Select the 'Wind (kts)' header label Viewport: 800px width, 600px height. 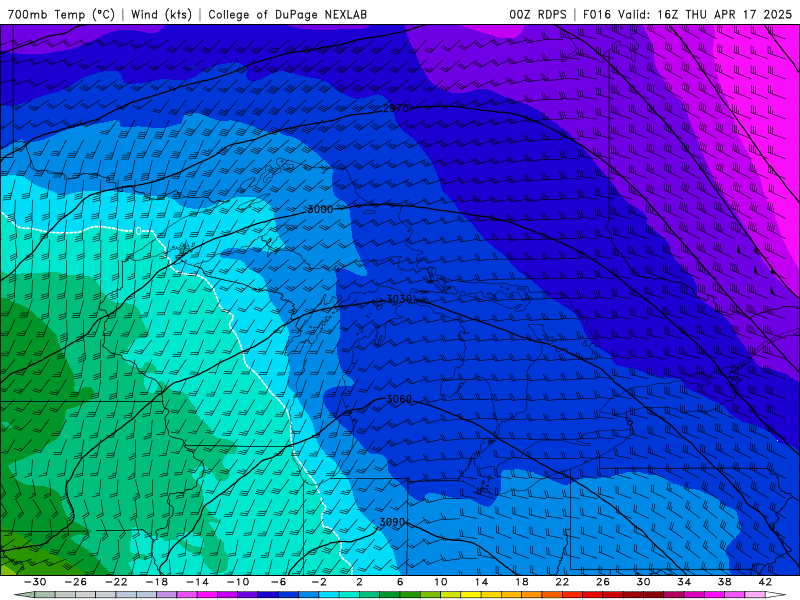coord(161,14)
